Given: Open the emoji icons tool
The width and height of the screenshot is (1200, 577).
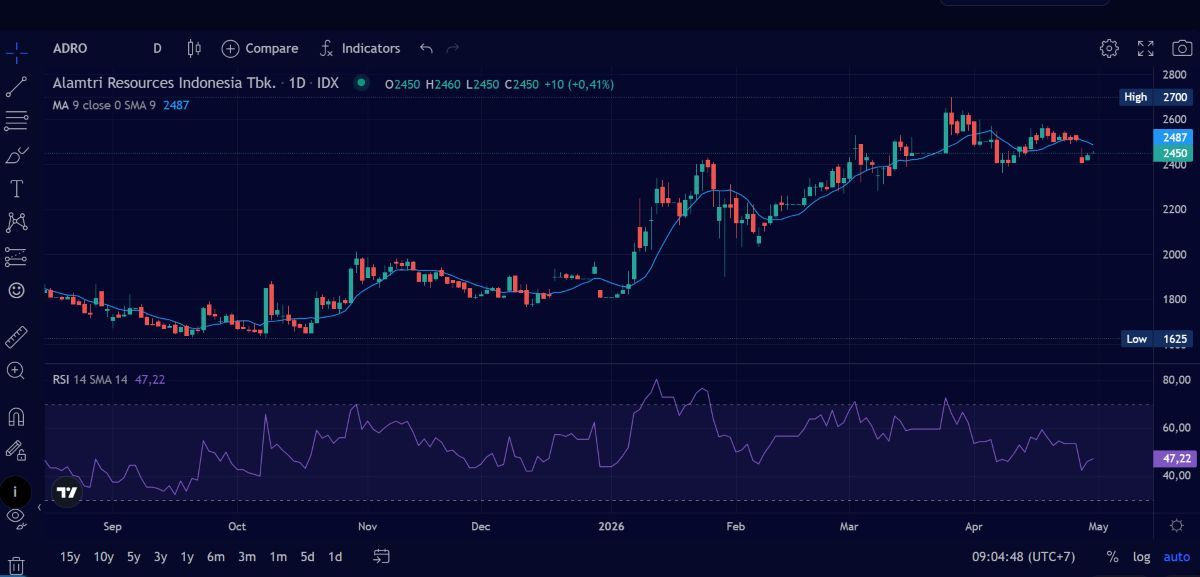Looking at the screenshot, I should tap(16, 290).
